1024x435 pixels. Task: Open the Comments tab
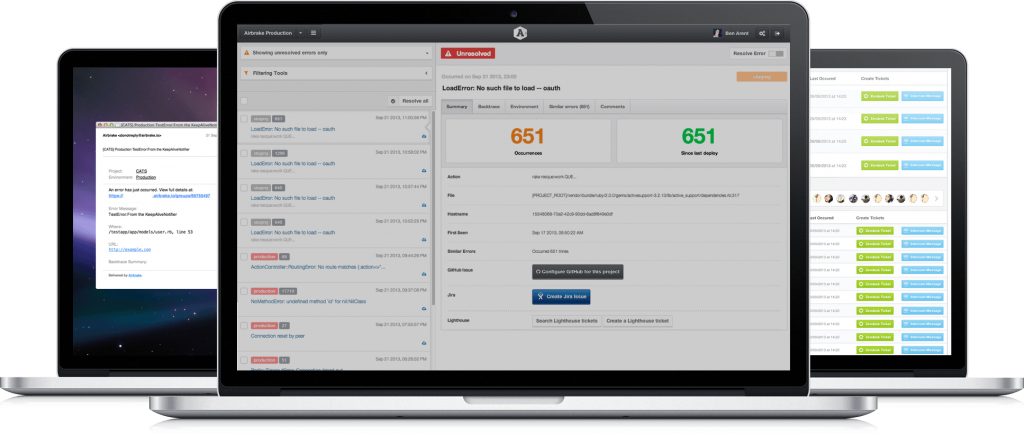pyautogui.click(x=613, y=106)
